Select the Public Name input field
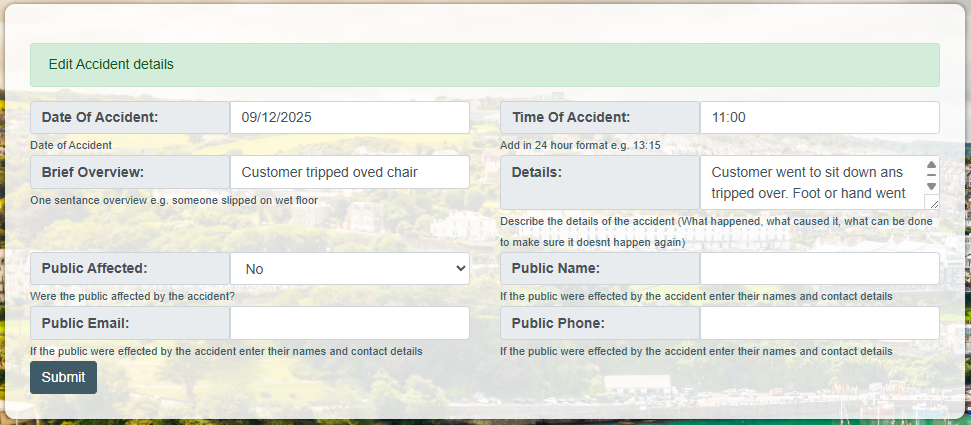The height and width of the screenshot is (425, 971). pos(819,268)
